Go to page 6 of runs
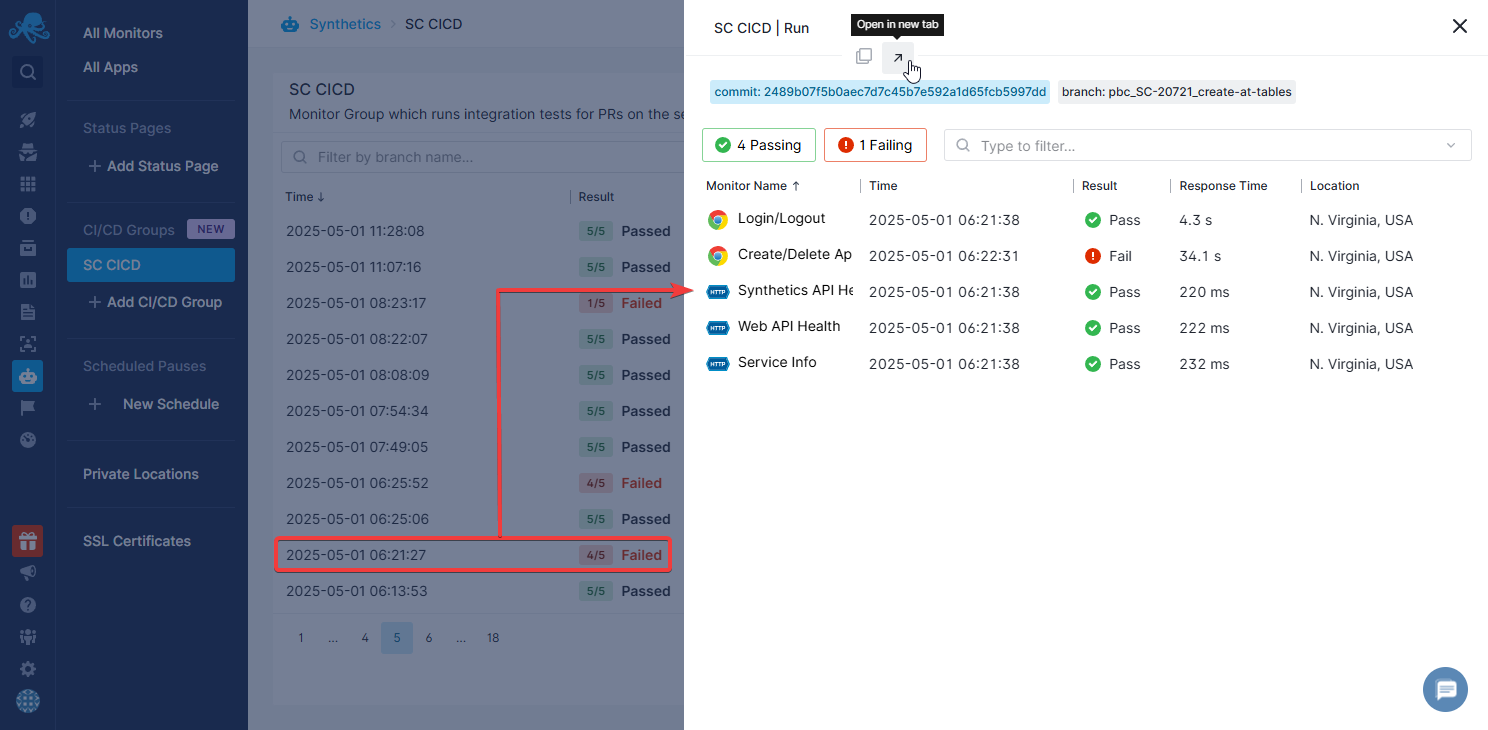The image size is (1488, 730). click(x=429, y=638)
